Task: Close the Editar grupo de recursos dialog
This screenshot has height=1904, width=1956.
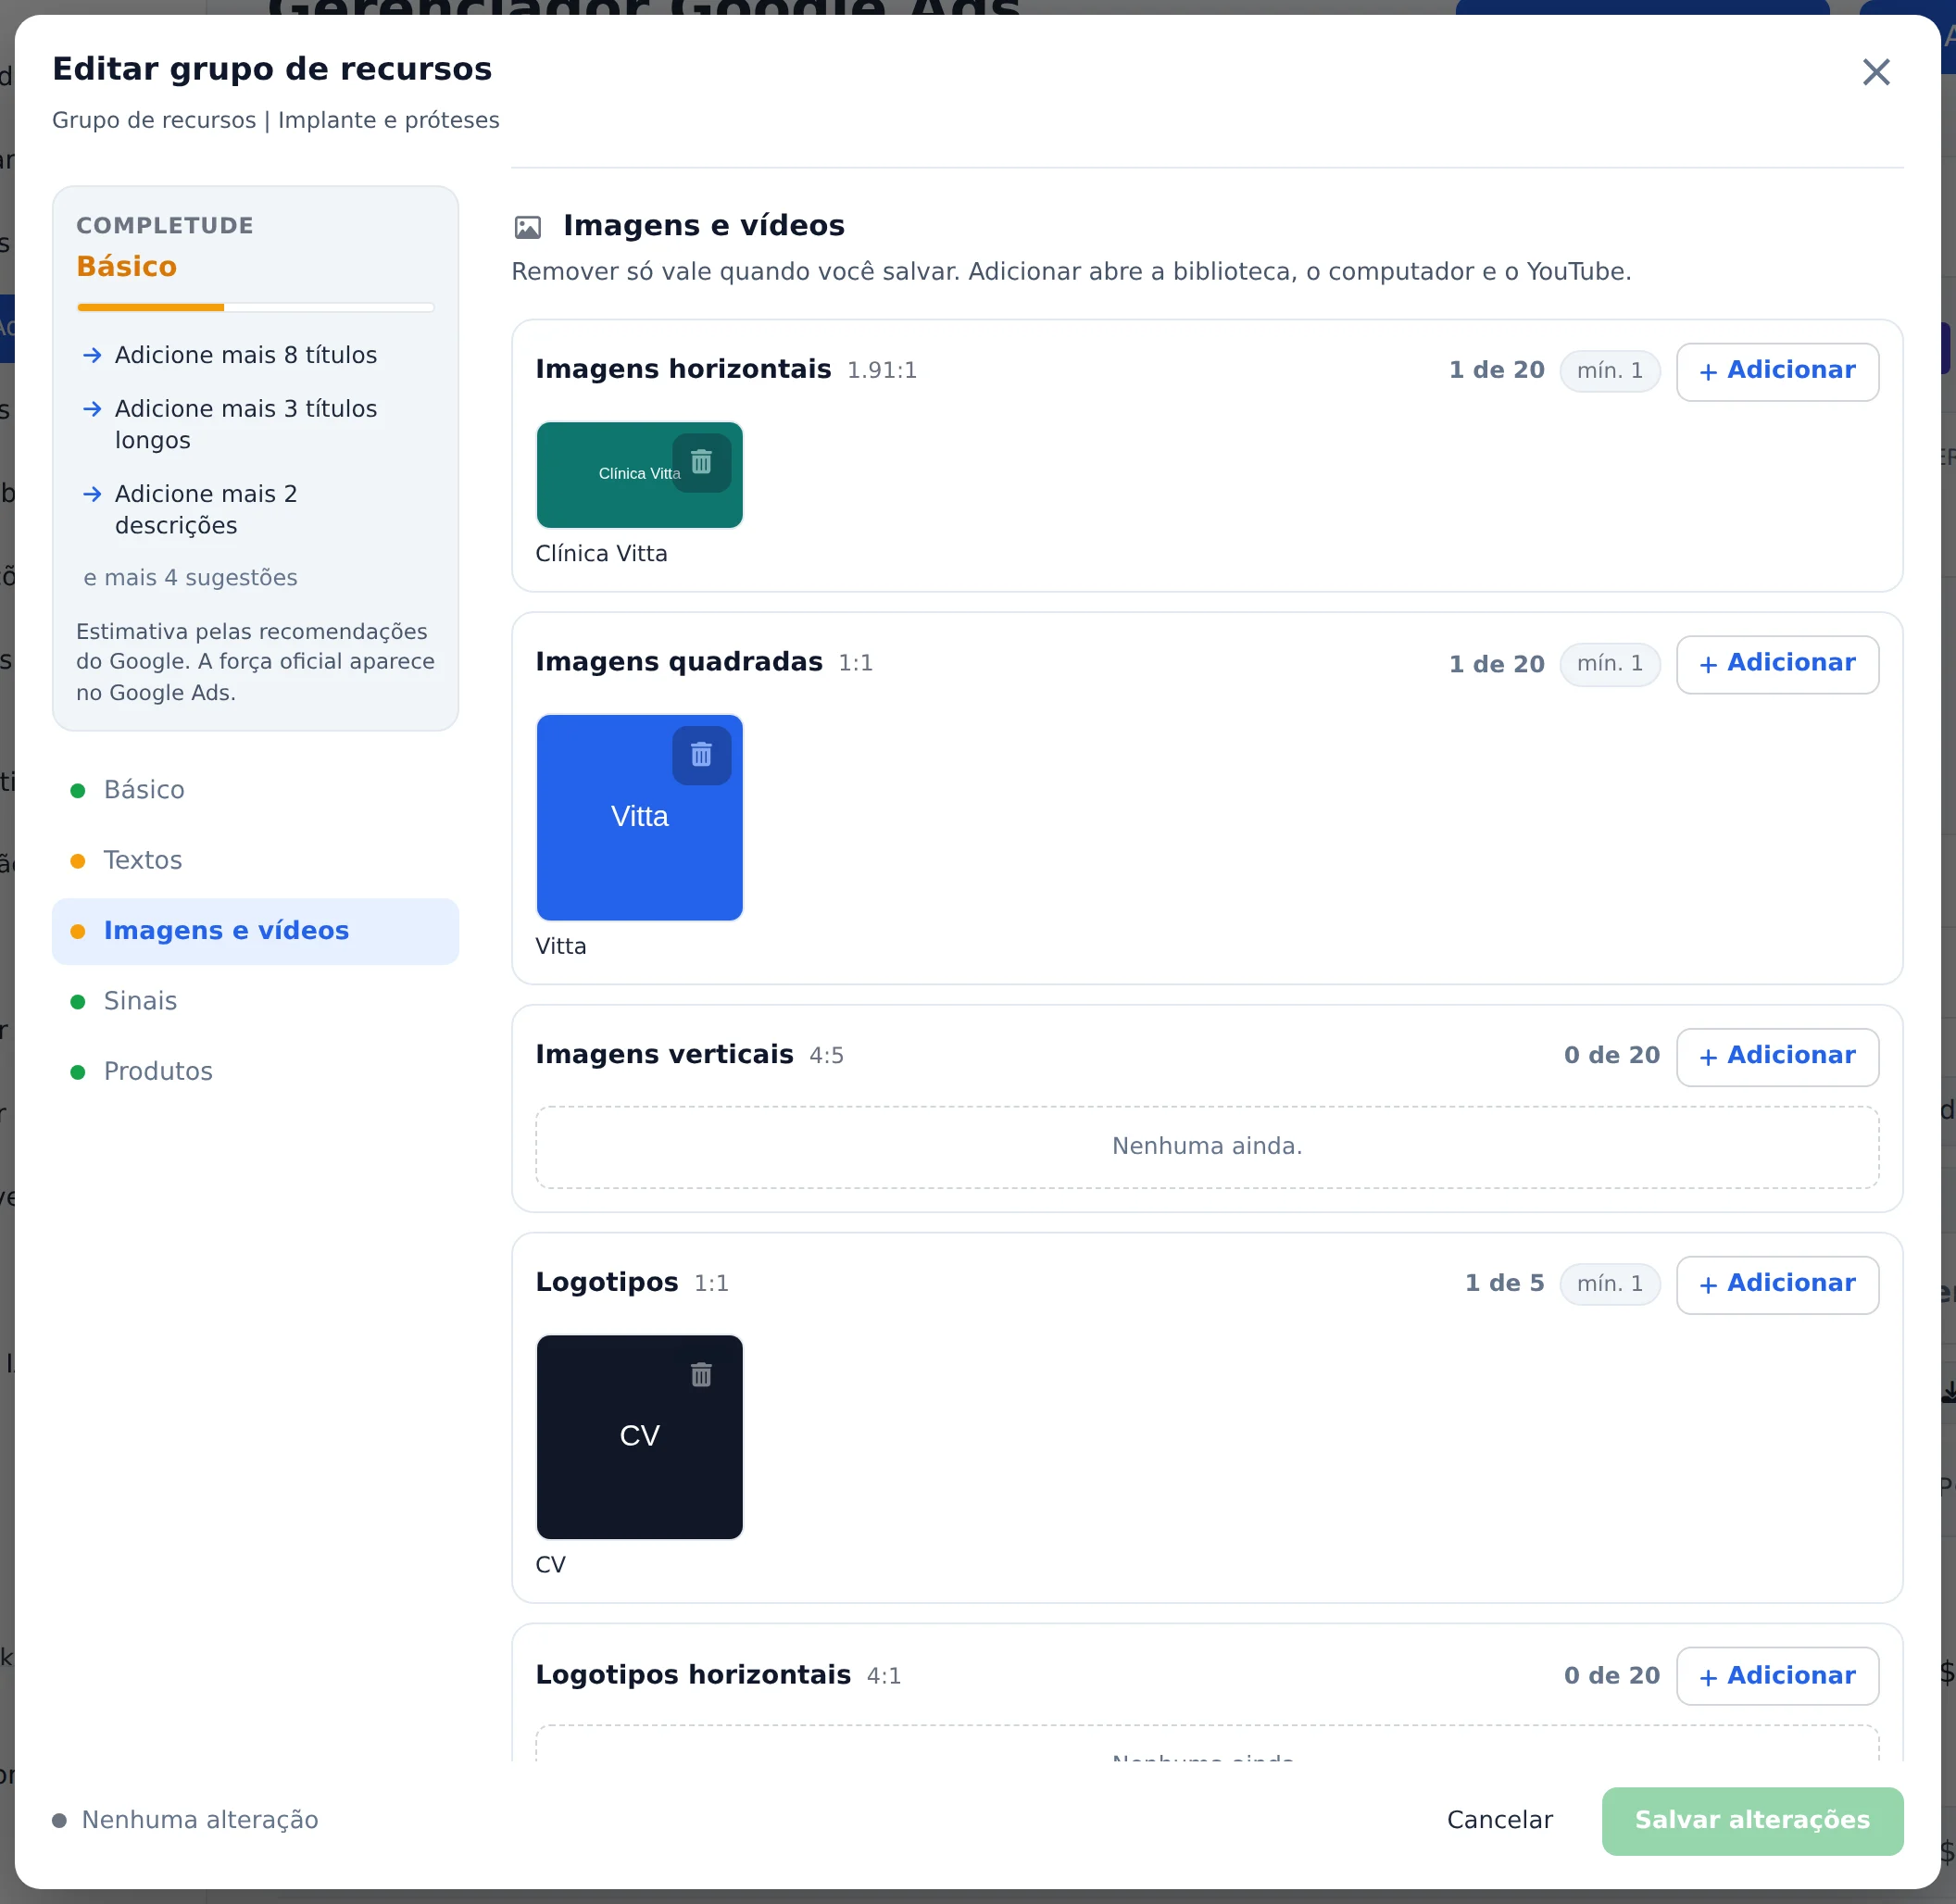Action: pos(1876,72)
